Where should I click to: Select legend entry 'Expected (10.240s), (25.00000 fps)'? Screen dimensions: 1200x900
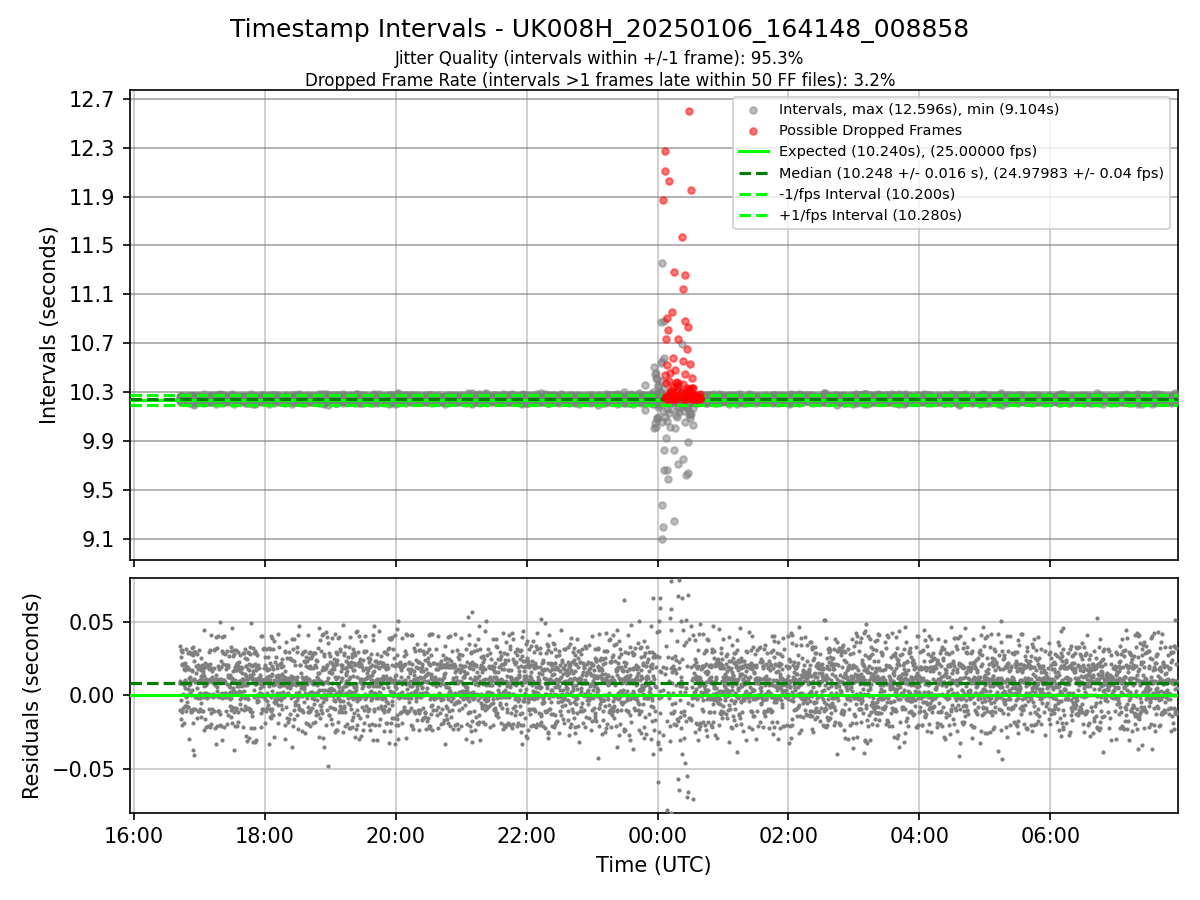pyautogui.click(x=907, y=151)
